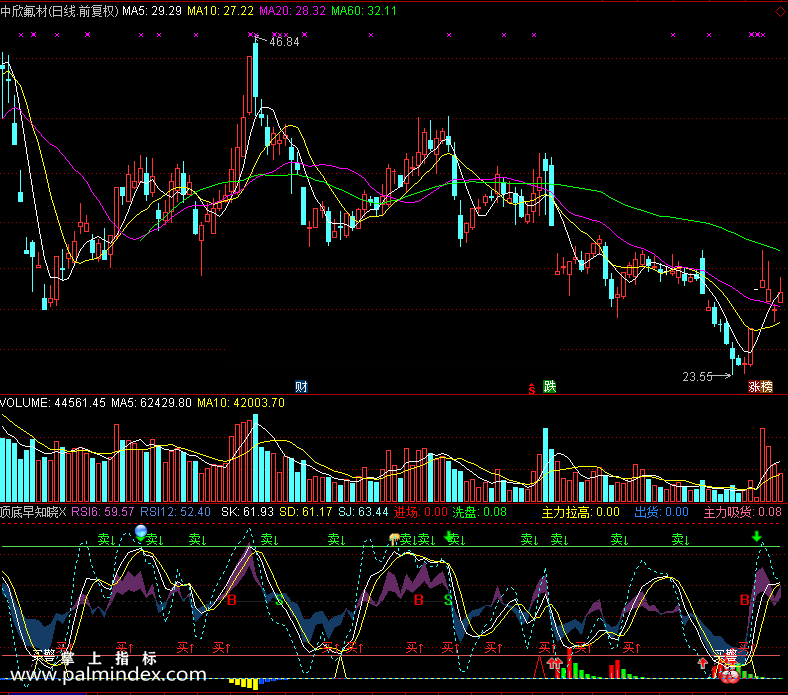The height and width of the screenshot is (695, 788).
Task: Click the MA20: 28.32 label
Action: (x=292, y=11)
